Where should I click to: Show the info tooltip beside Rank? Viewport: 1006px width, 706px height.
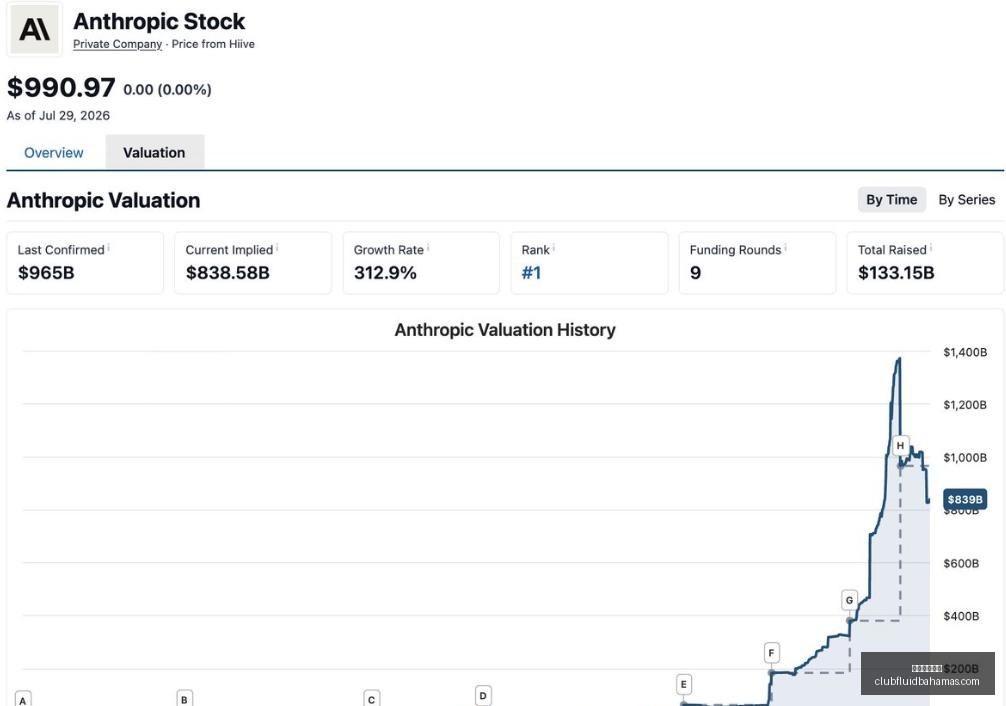(554, 247)
